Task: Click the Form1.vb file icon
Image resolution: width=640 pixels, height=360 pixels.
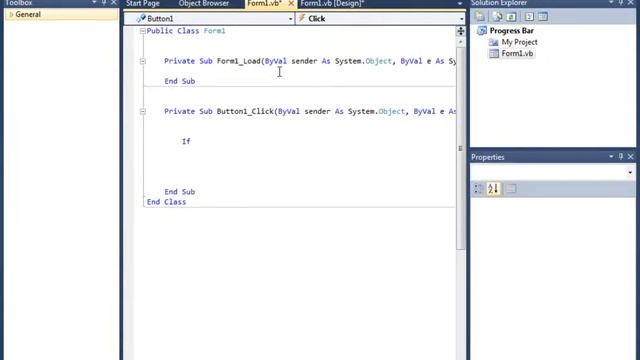Action: [494, 53]
